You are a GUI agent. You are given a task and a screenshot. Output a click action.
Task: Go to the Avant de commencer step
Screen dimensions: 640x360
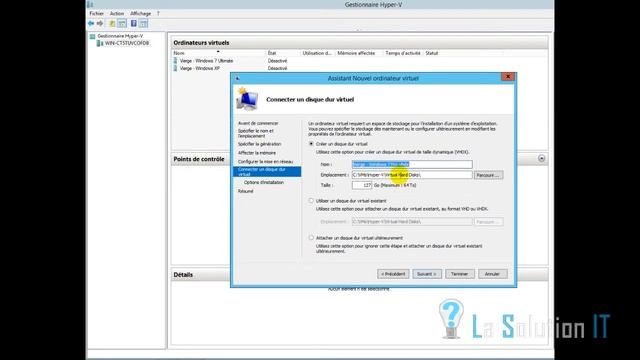click(x=258, y=123)
